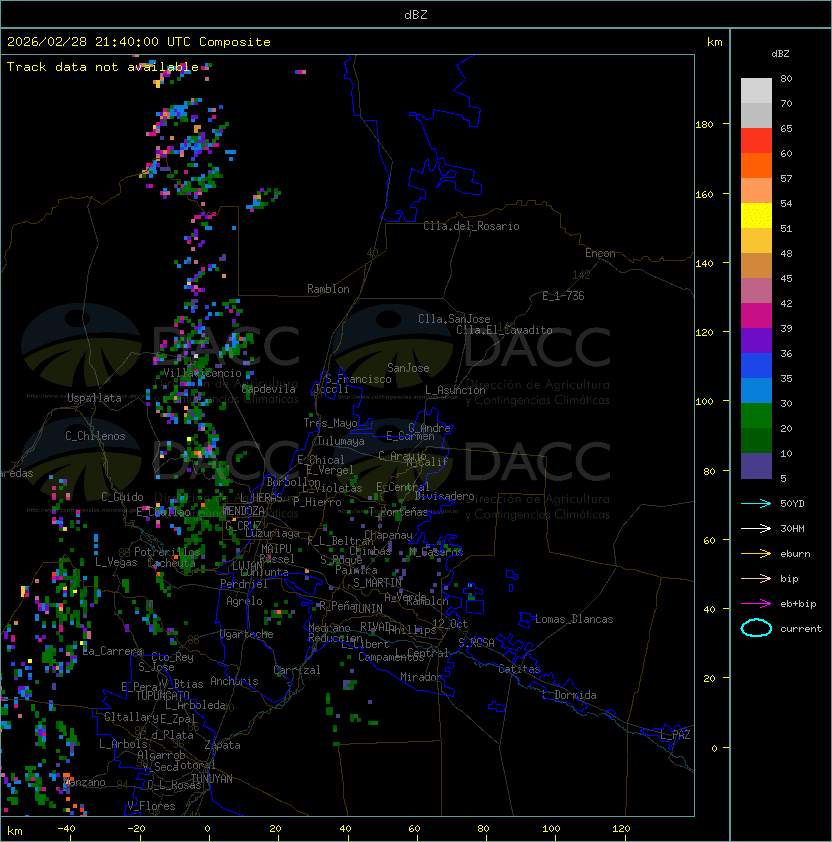This screenshot has width=832, height=842.
Task: Select the 10 dBZ dark purple swatch
Action: 756,466
